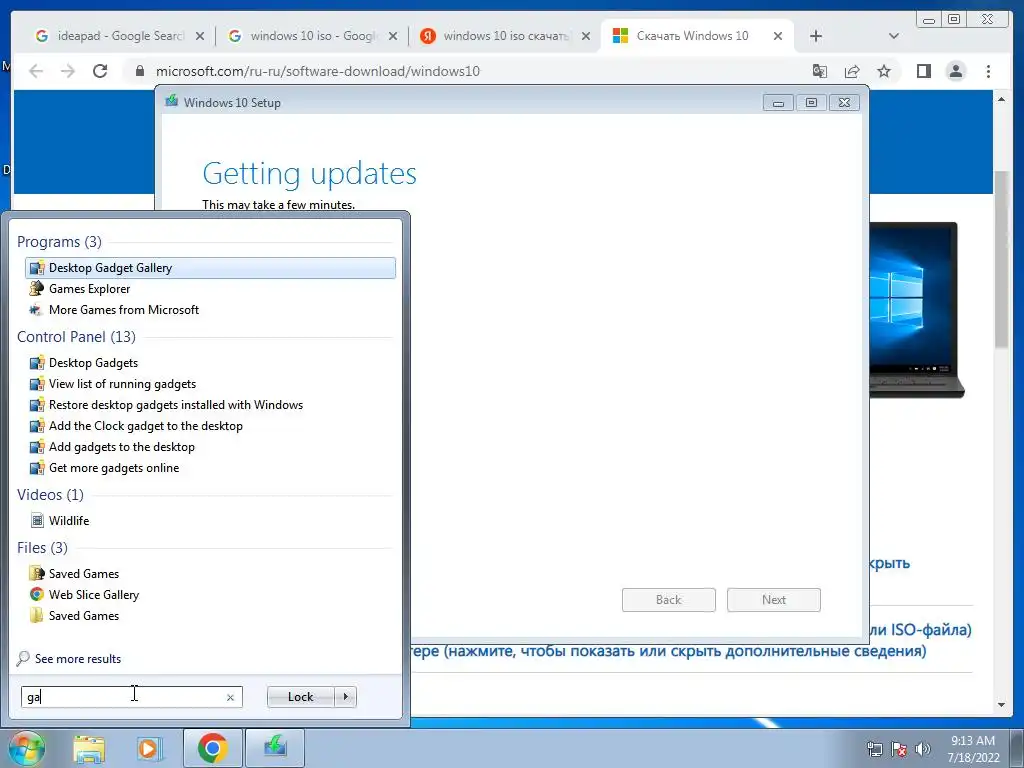Click the disabled Back button in Setup

[669, 600]
